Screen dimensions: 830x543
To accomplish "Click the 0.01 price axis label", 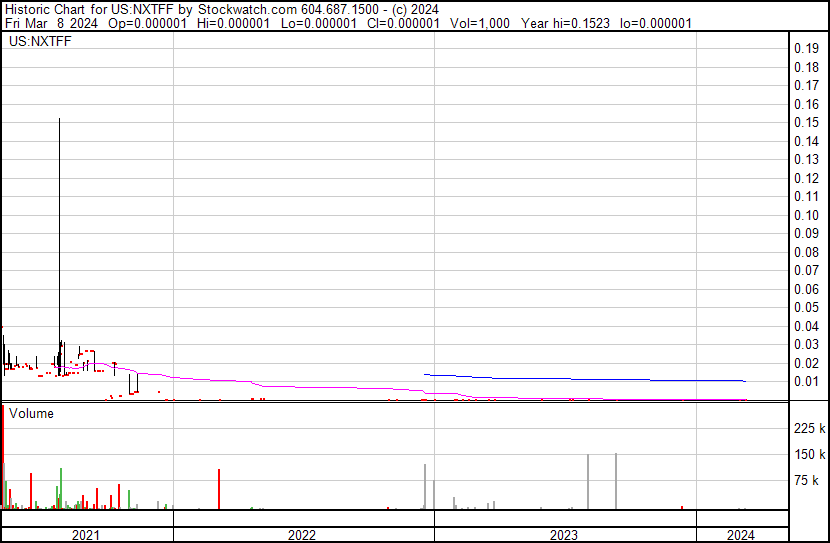I will point(806,381).
